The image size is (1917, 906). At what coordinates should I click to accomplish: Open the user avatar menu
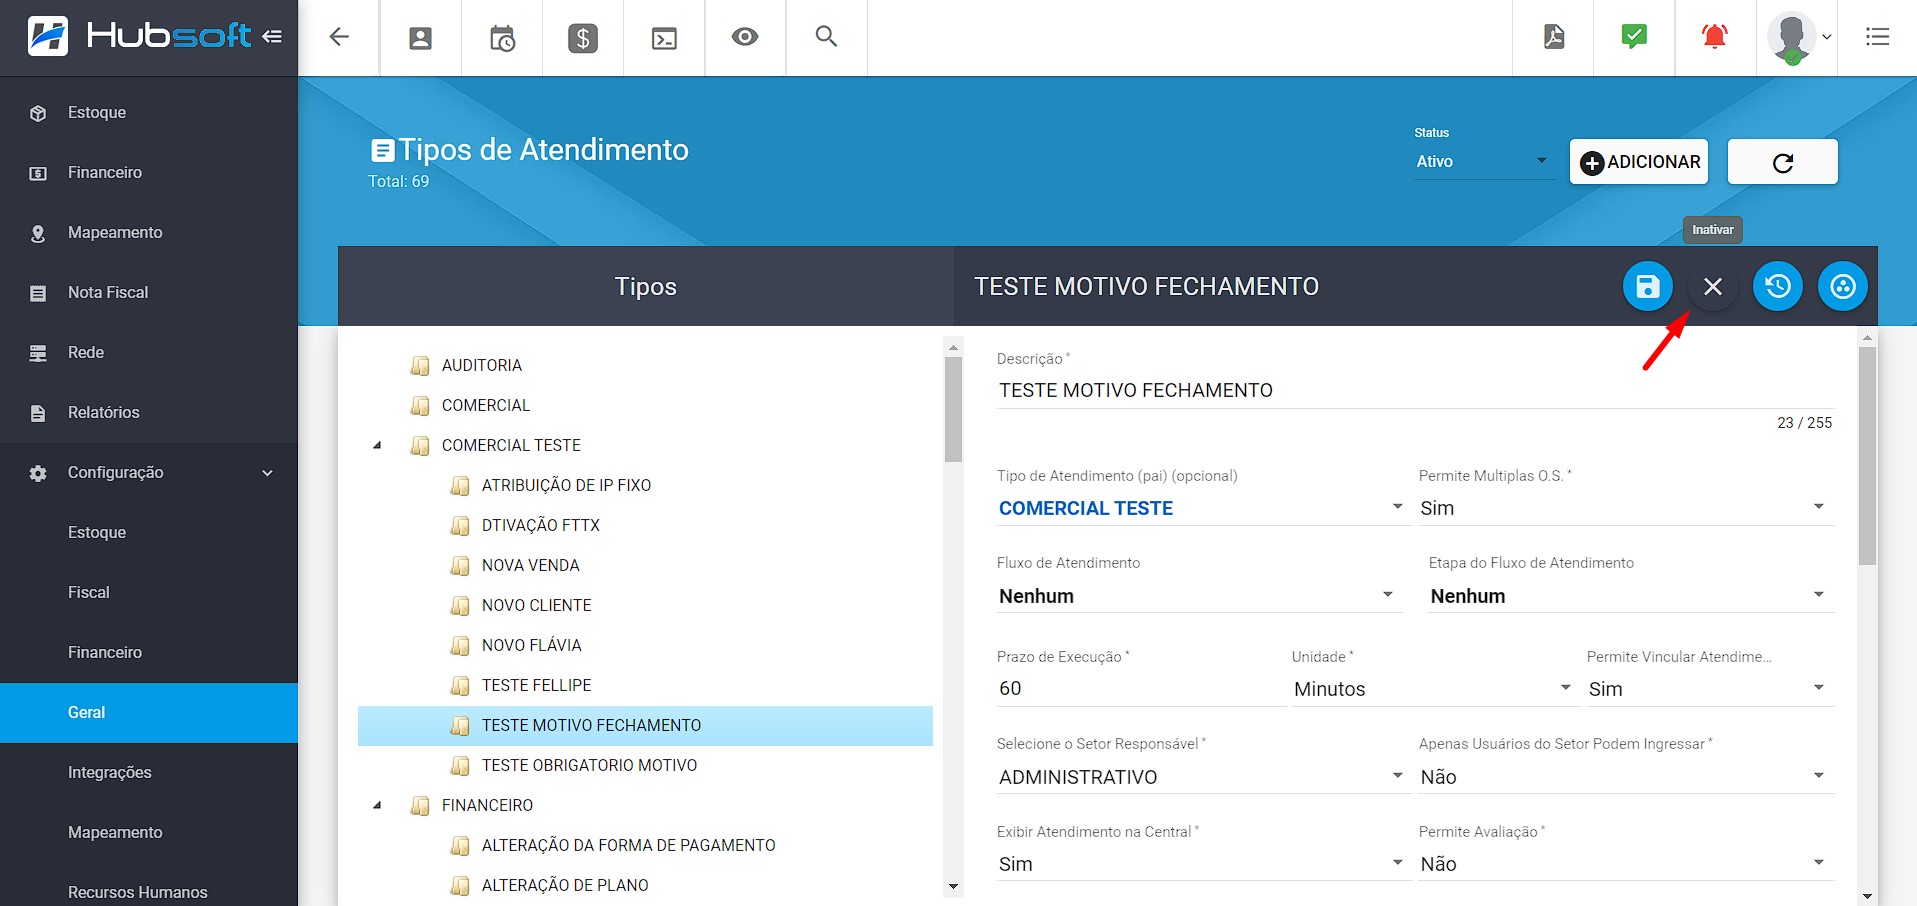[x=1798, y=38]
